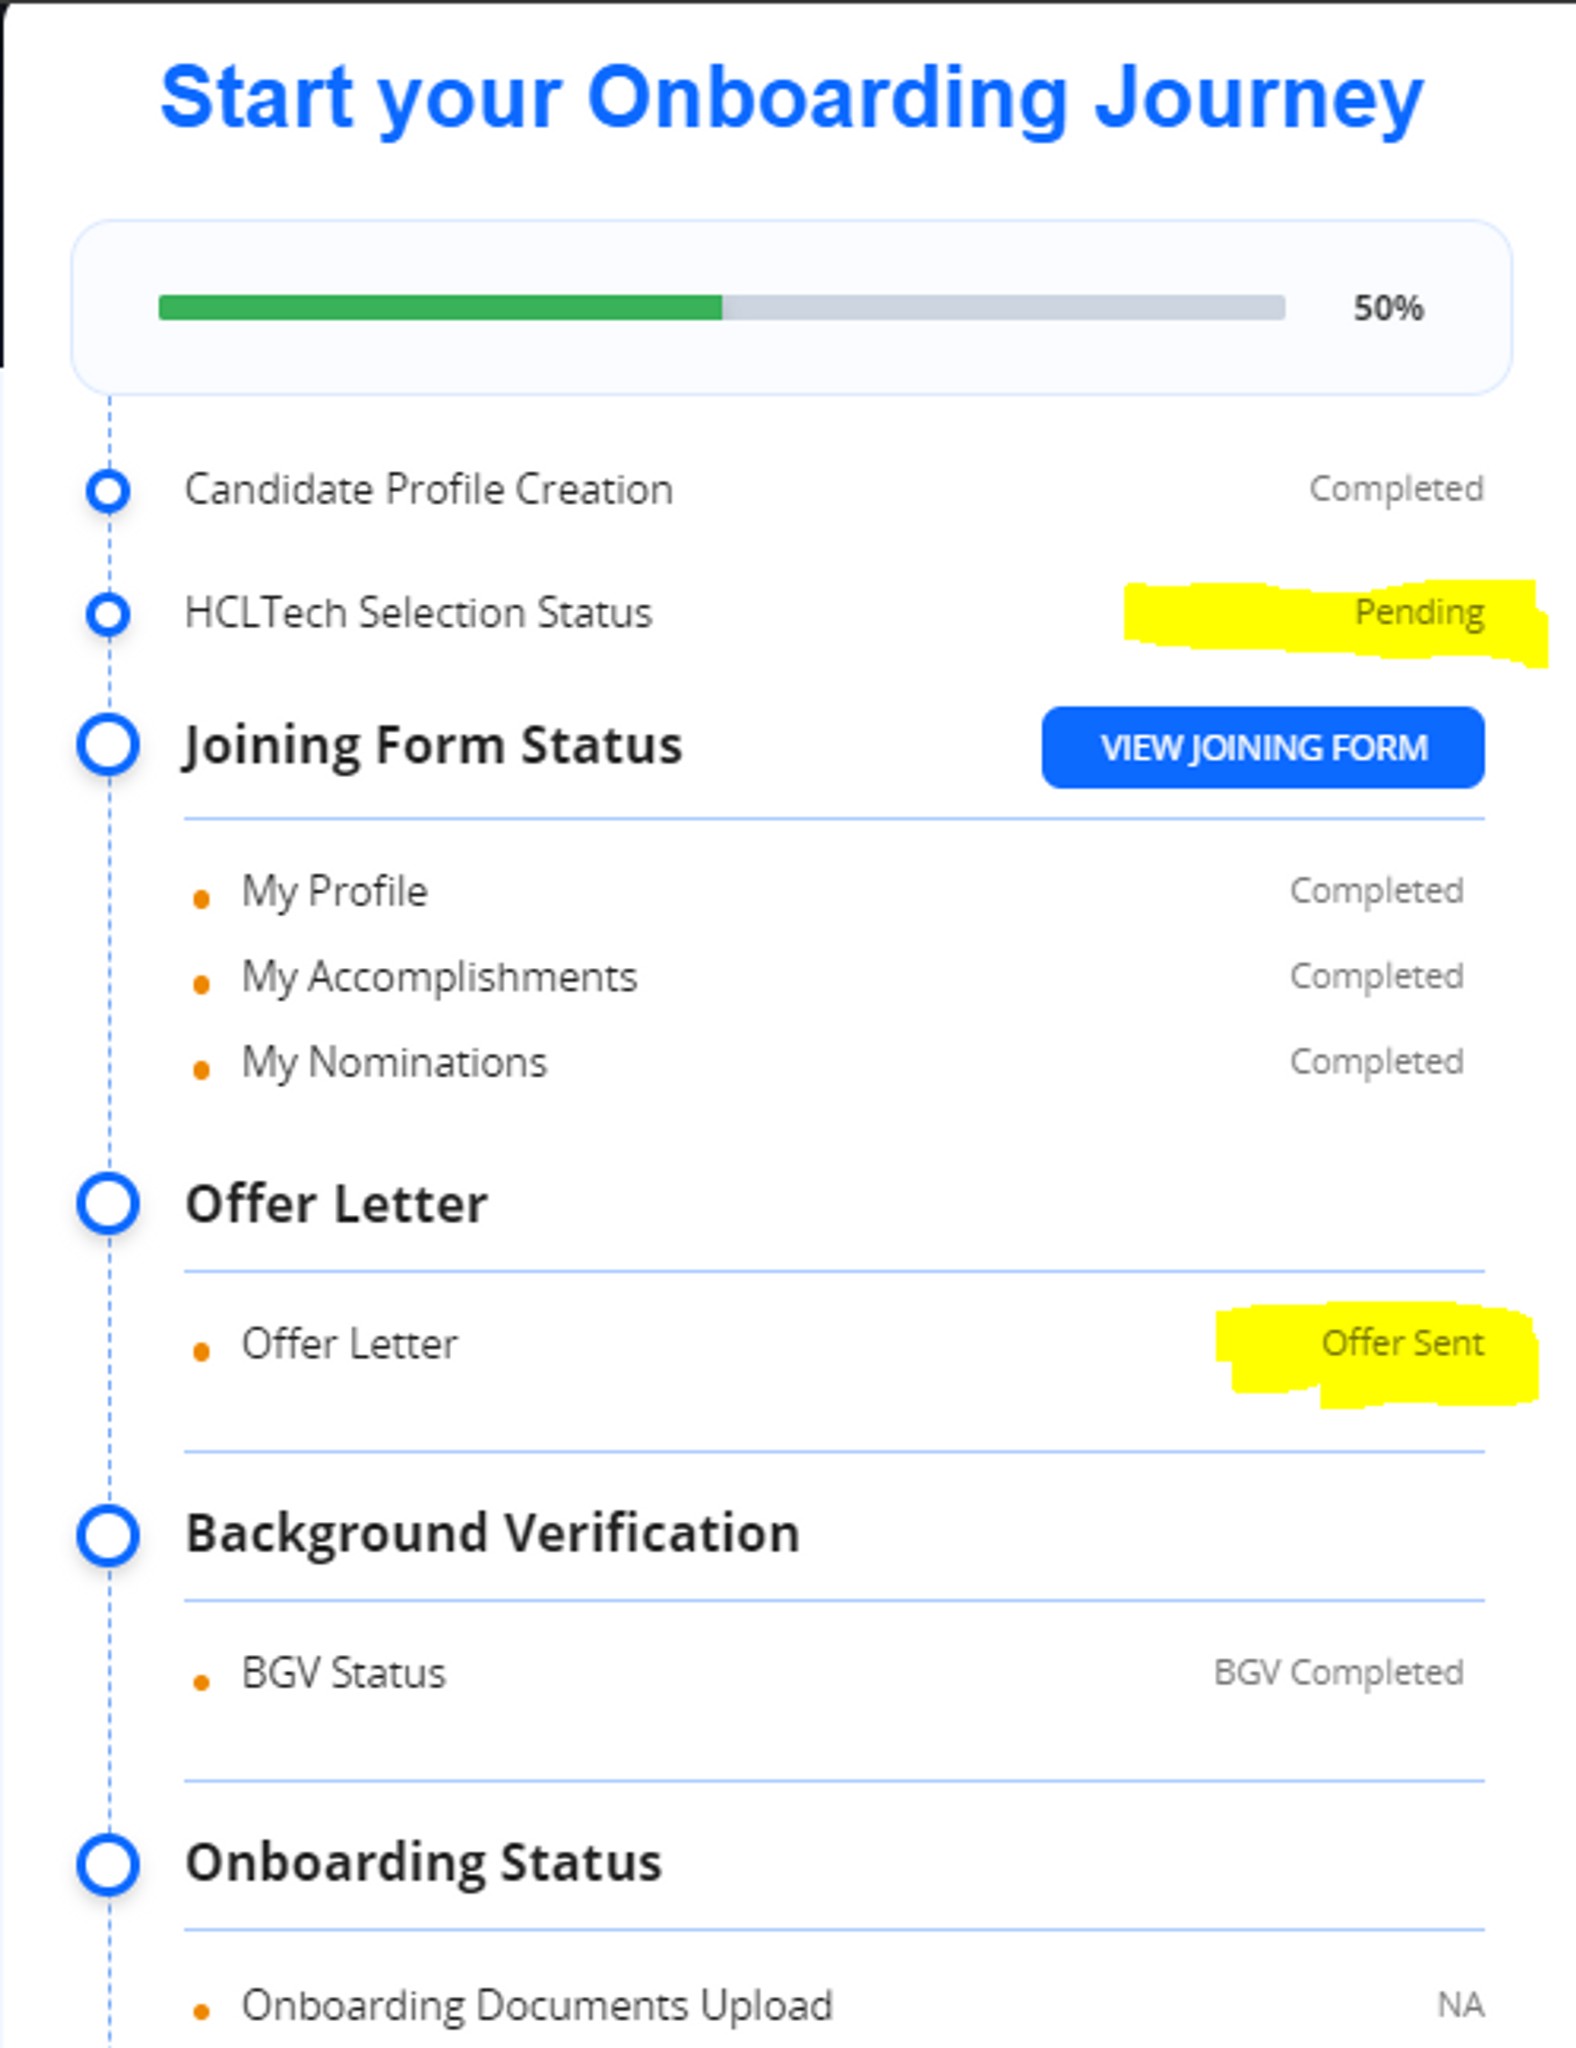Image resolution: width=1576 pixels, height=2048 pixels.
Task: Click the orange bullet beside My Profile
Action: [201, 899]
